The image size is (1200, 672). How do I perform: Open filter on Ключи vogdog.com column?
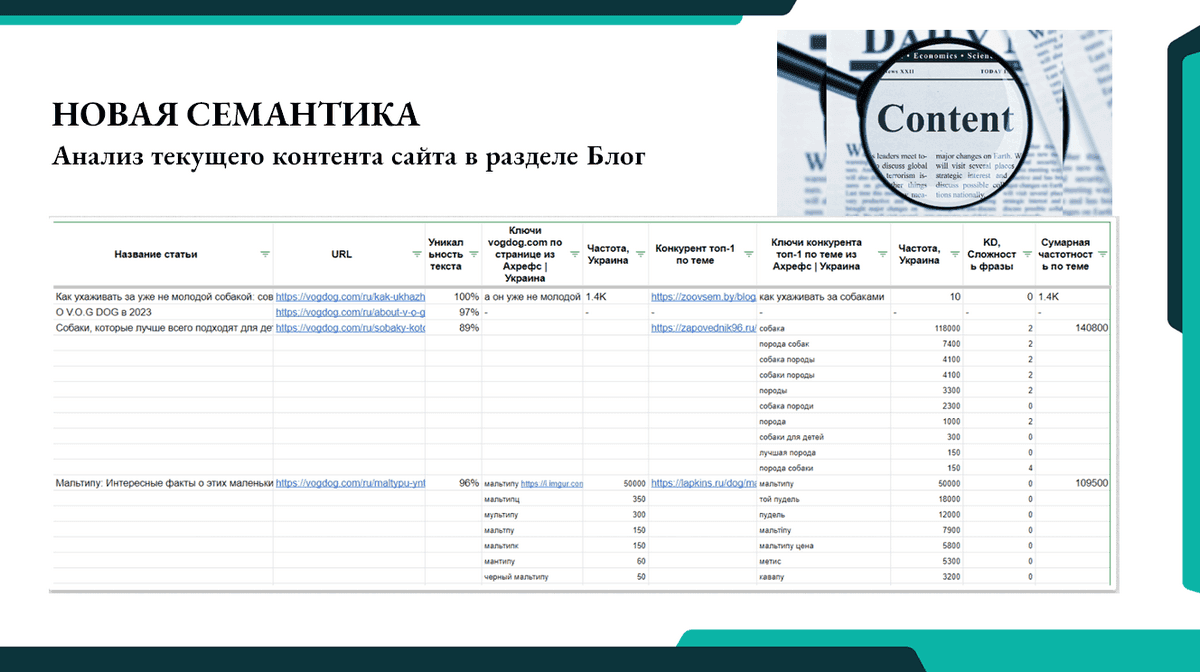pyautogui.click(x=575, y=254)
